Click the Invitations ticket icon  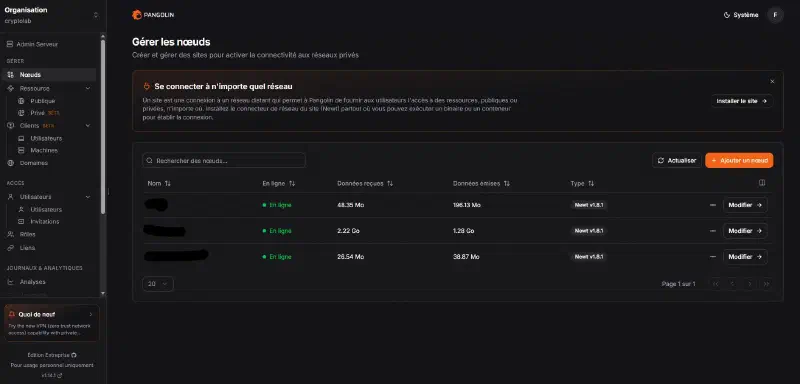pyautogui.click(x=21, y=221)
